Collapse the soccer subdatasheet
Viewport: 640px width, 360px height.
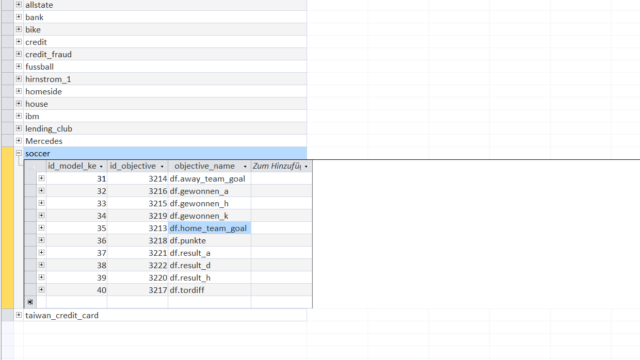tap(19, 153)
